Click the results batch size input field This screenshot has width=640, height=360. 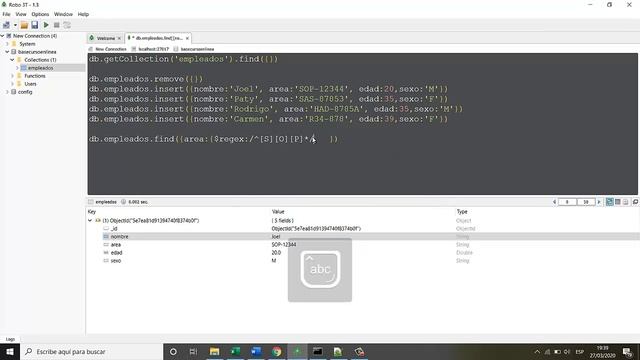[586, 202]
